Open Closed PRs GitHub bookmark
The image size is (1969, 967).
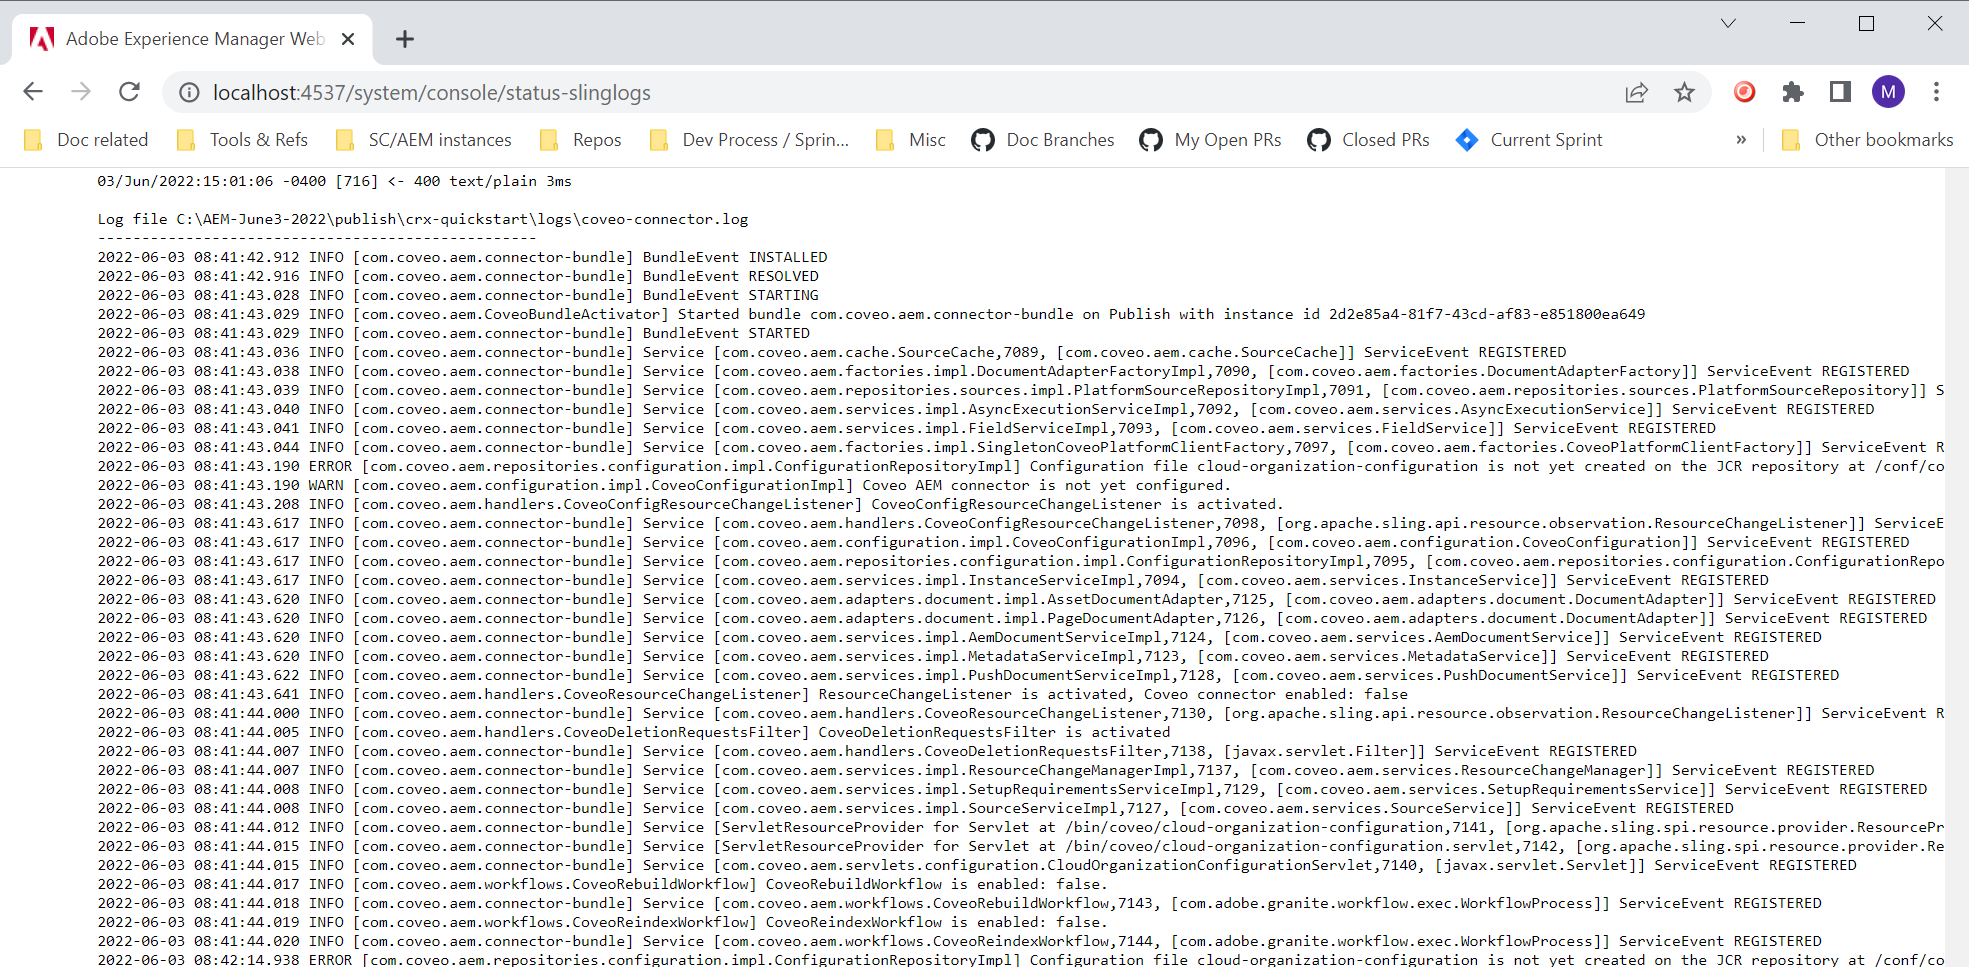pos(1369,140)
